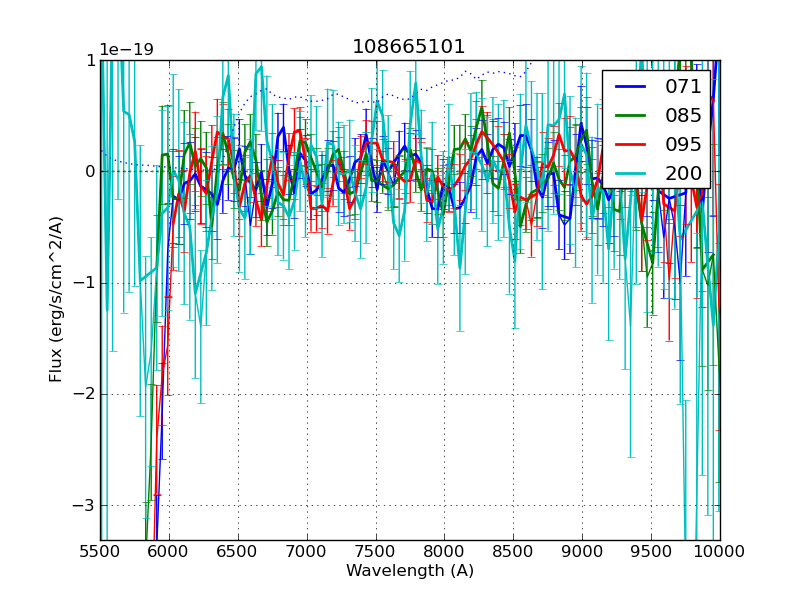Click the 1e-19 exponent label
Viewport: 800px width, 600px height.
coord(127,50)
